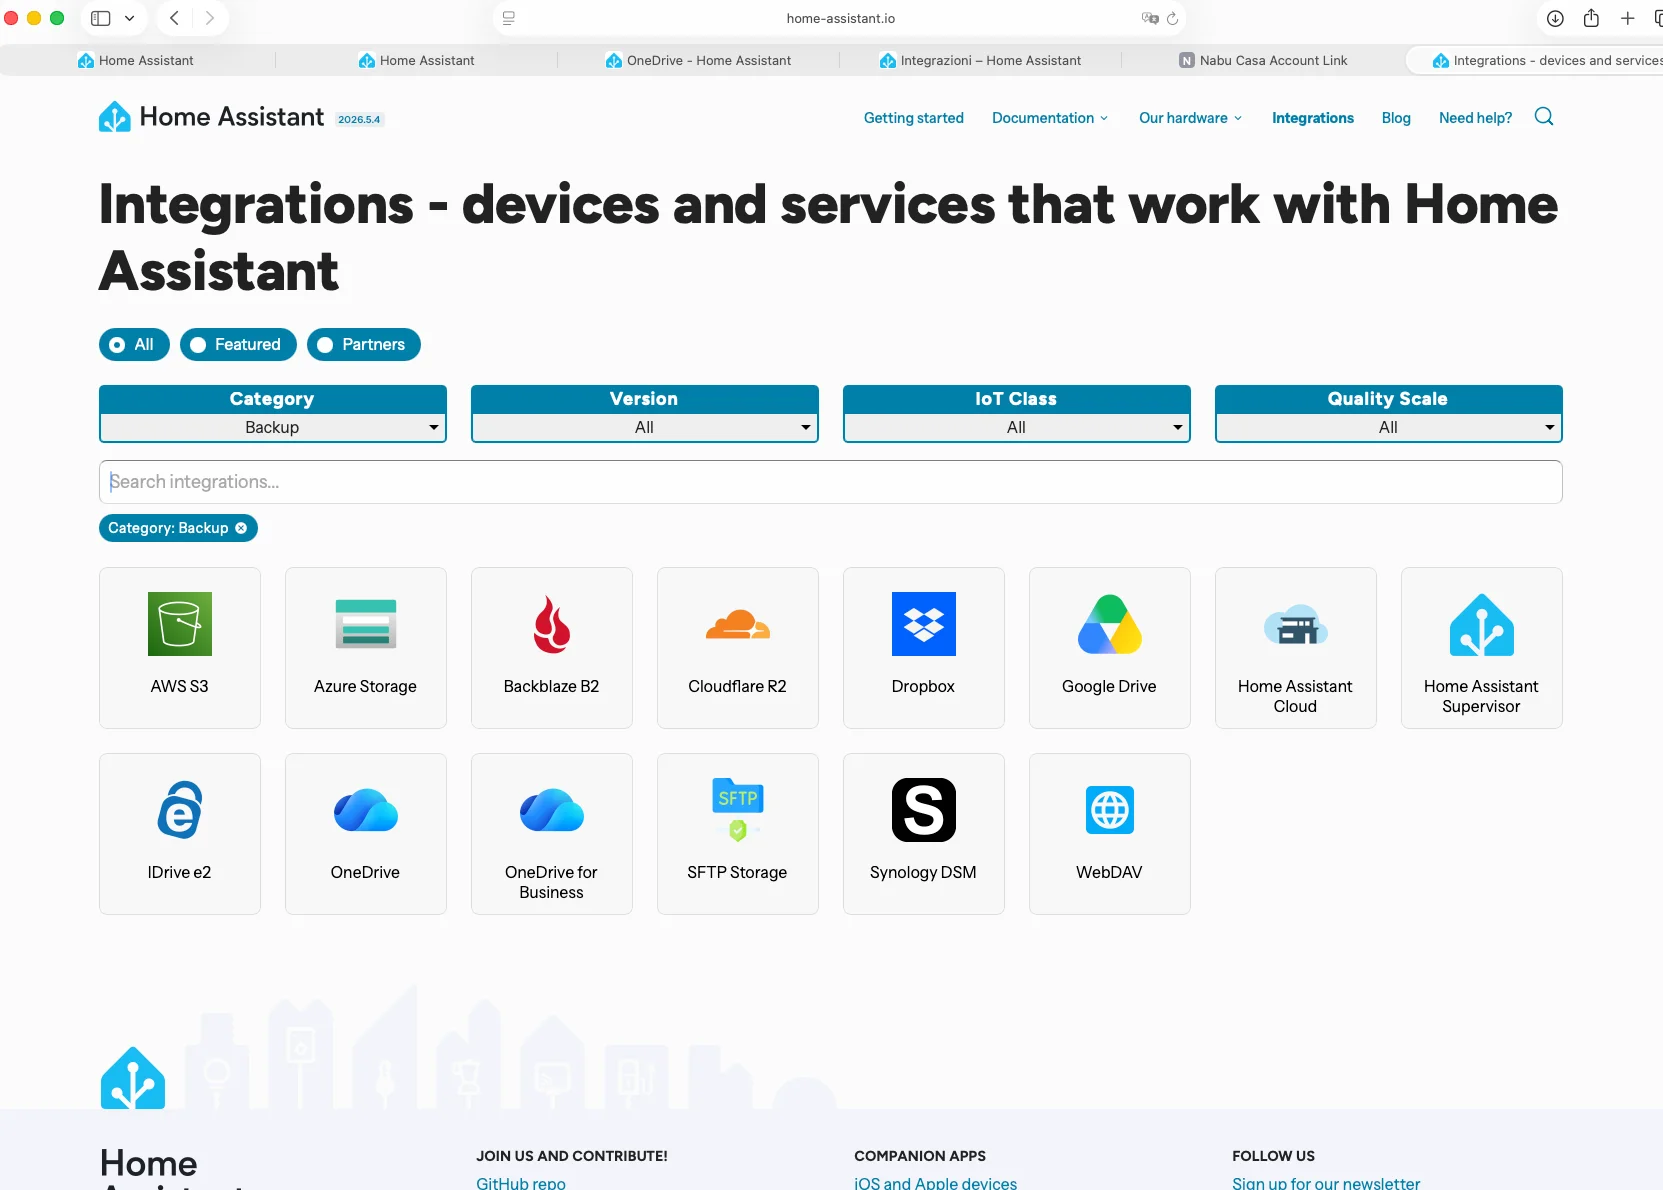This screenshot has height=1190, width=1663.
Task: Open the Home Assistant Supervisor card
Action: (1482, 648)
